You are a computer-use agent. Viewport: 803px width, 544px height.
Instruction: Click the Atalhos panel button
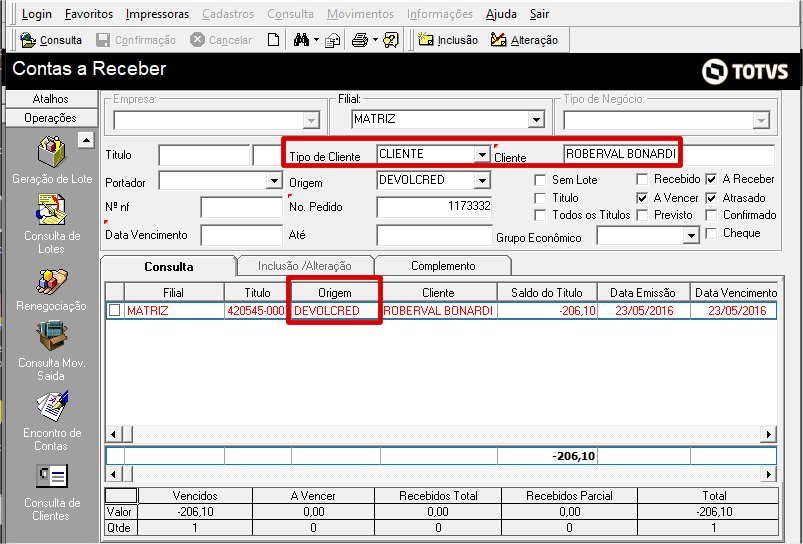[50, 99]
